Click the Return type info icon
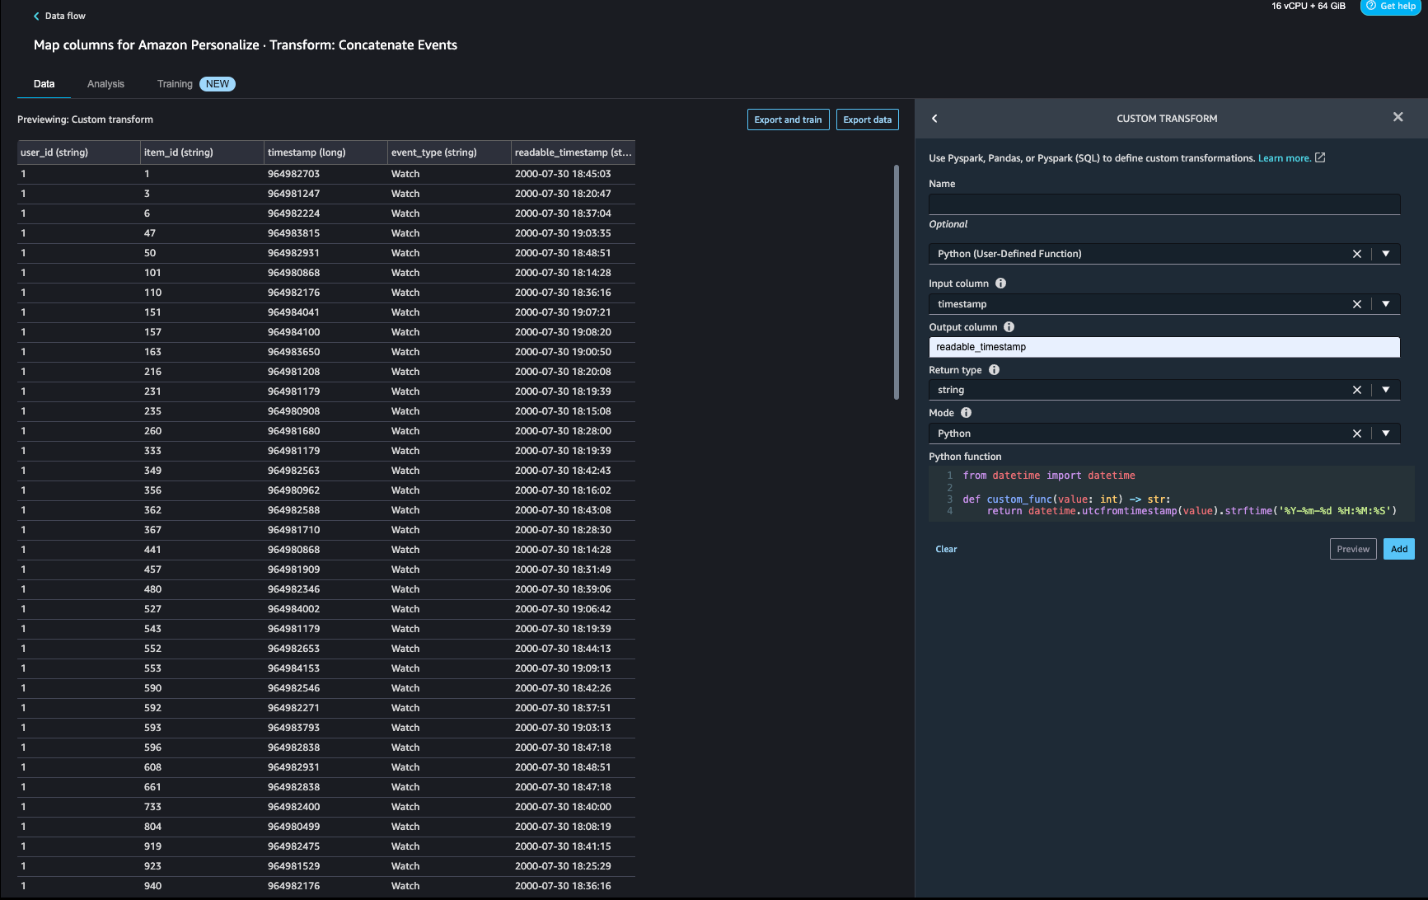The image size is (1428, 900). coord(994,370)
